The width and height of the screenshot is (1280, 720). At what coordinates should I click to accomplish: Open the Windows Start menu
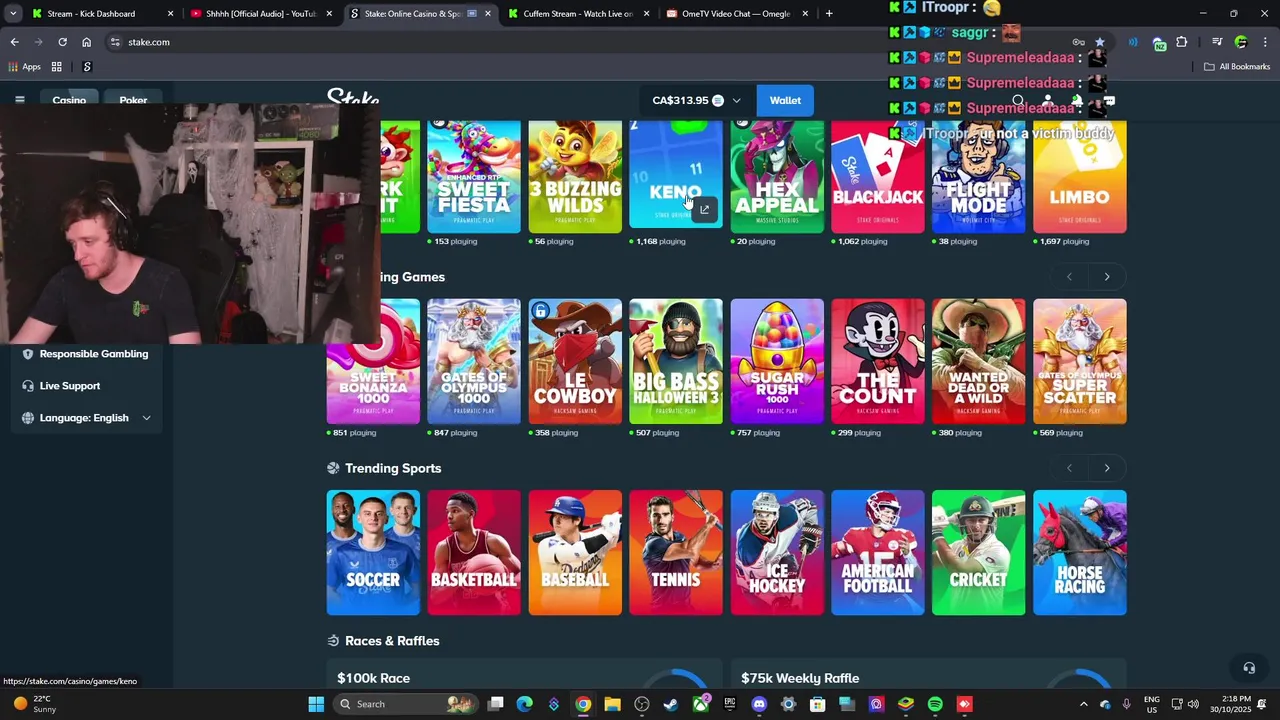316,704
